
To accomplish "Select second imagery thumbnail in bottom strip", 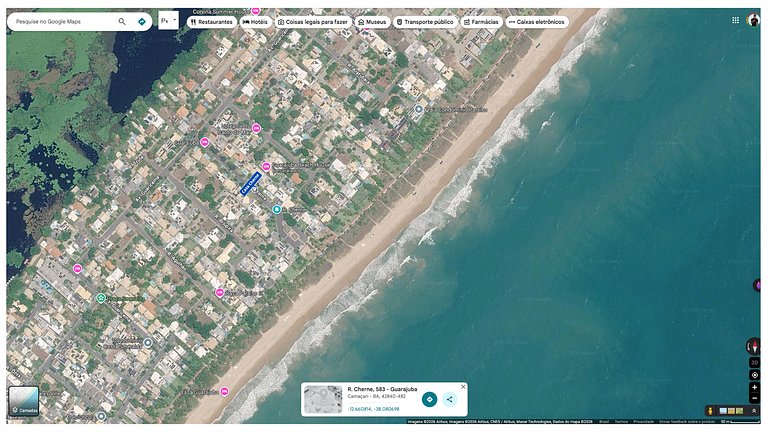I will 731,411.
